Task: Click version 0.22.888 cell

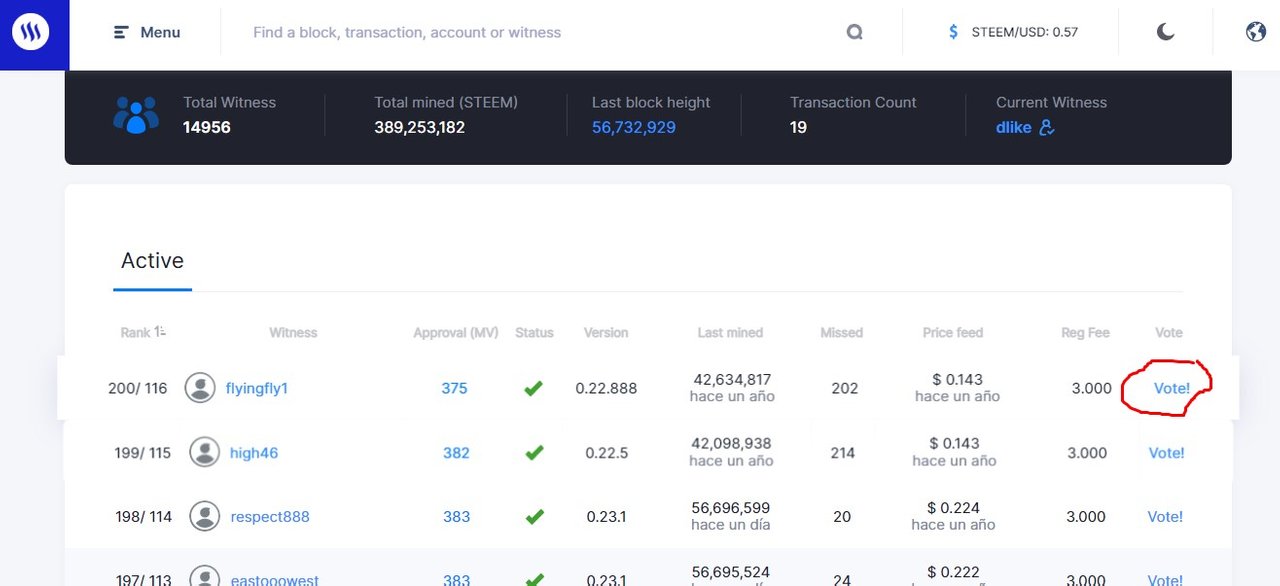Action: click(x=606, y=388)
